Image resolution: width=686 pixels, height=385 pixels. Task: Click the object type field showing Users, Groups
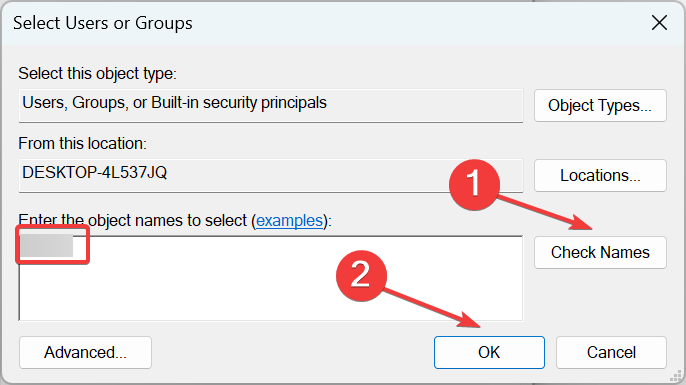pyautogui.click(x=270, y=105)
